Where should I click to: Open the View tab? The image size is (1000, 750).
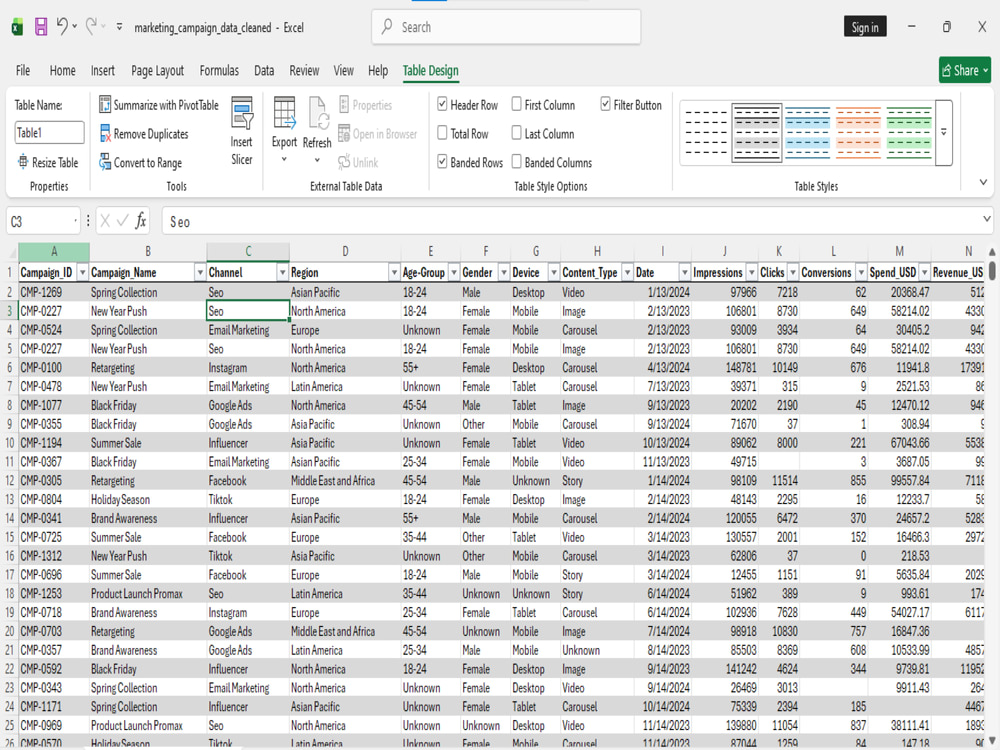coord(343,70)
